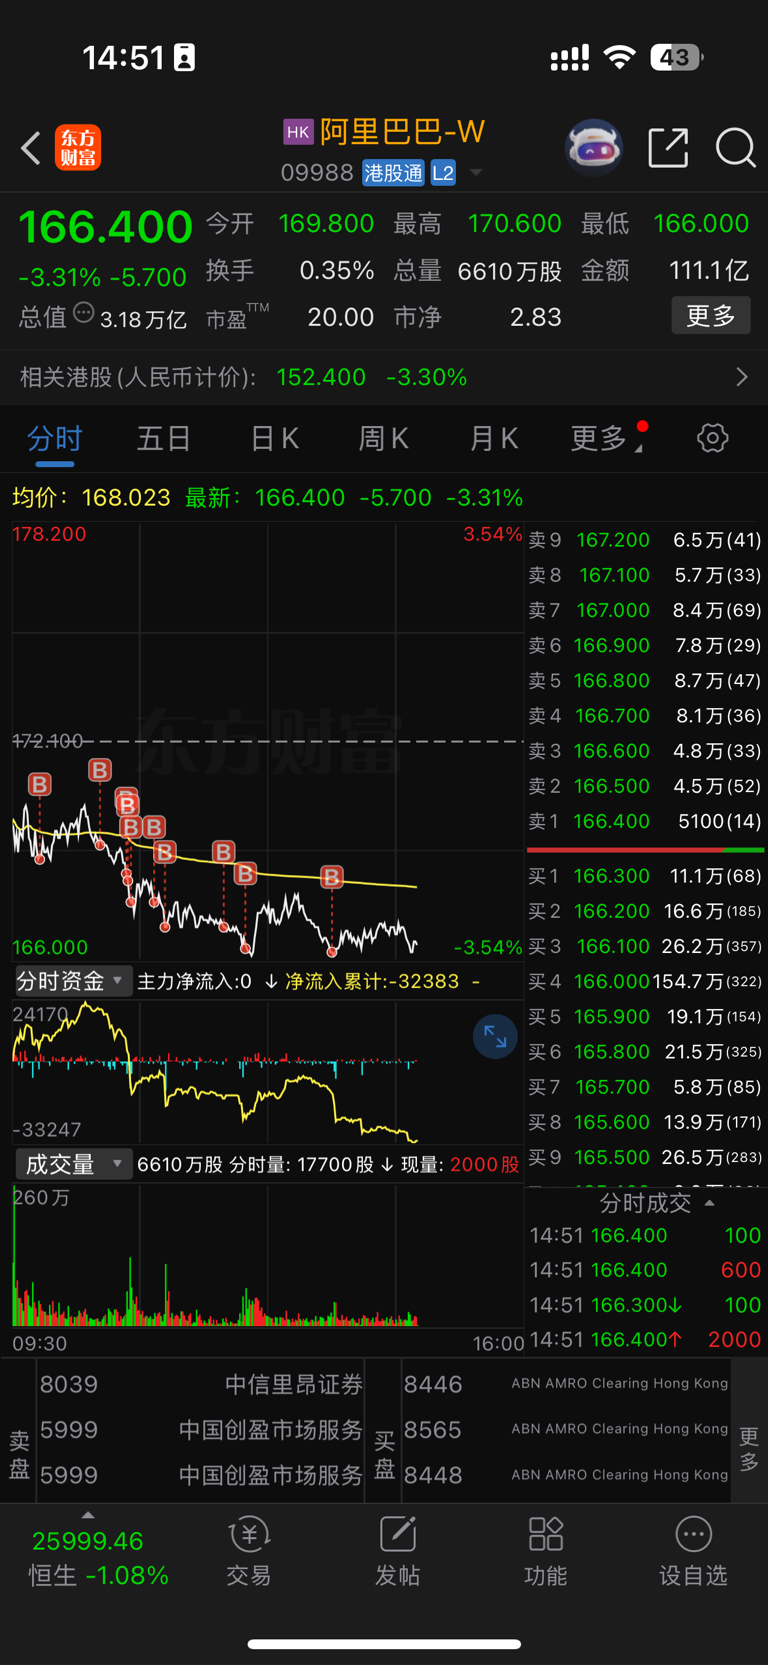Tap the HK market badge
This screenshot has width=769, height=1665.
[298, 132]
